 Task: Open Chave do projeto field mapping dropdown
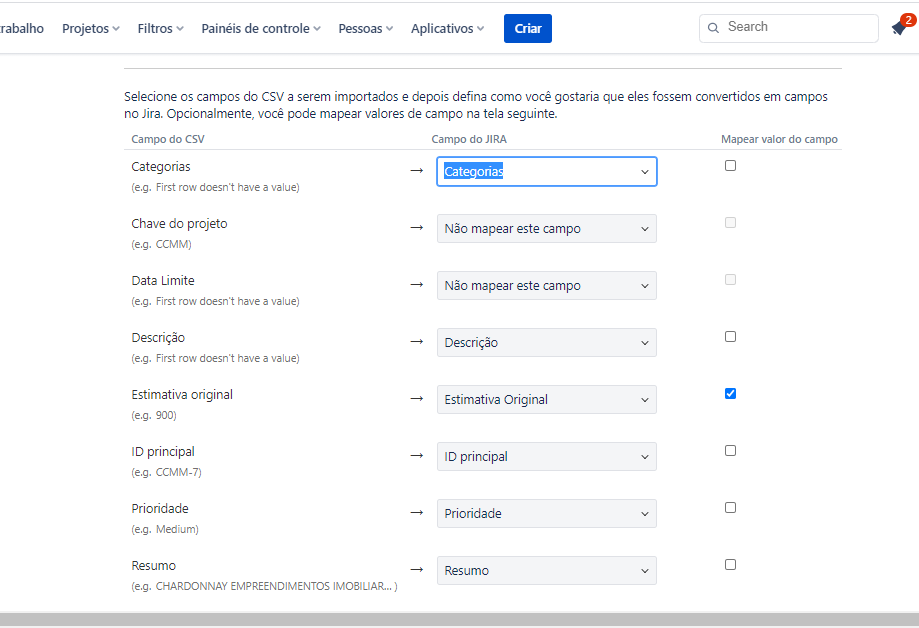[547, 229]
